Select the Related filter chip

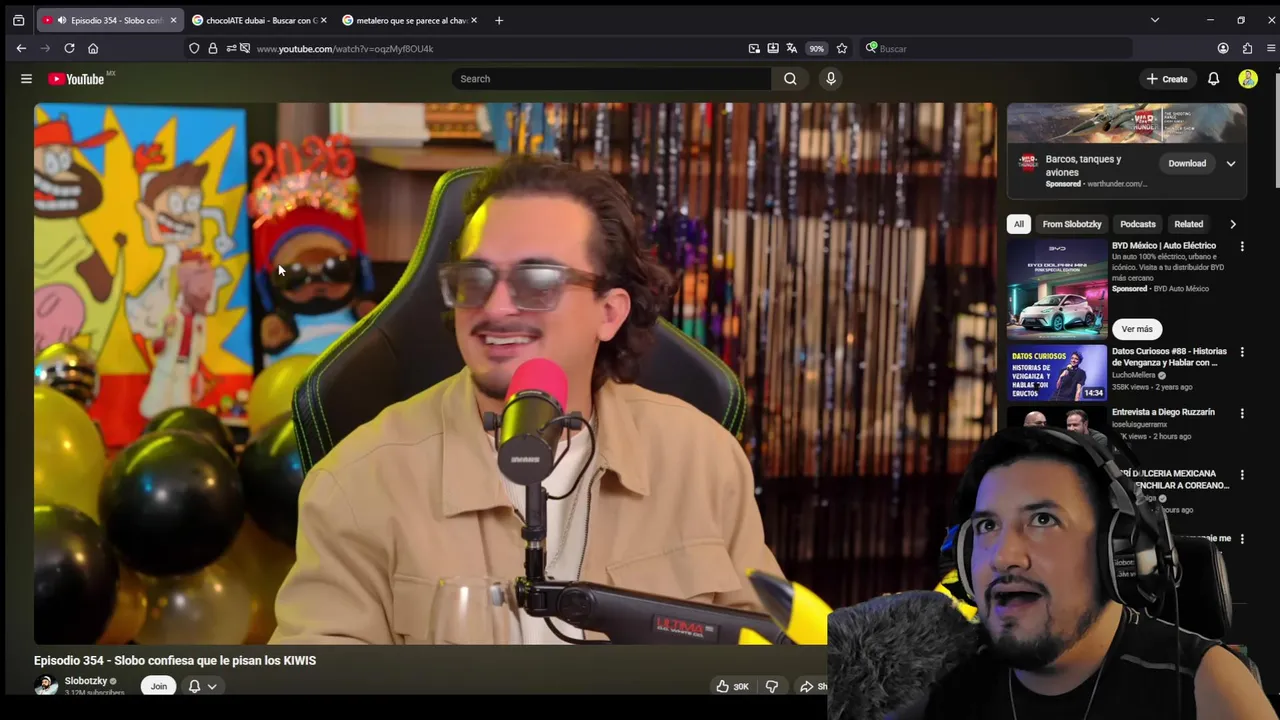pyautogui.click(x=1188, y=224)
